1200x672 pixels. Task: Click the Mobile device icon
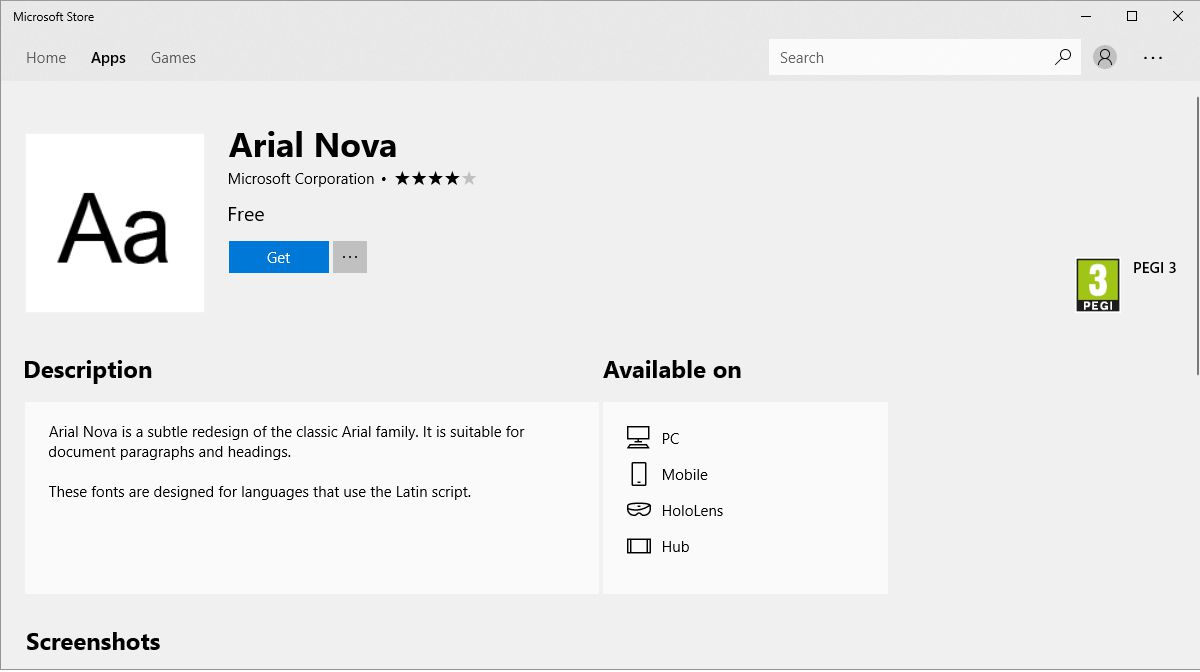(x=638, y=474)
